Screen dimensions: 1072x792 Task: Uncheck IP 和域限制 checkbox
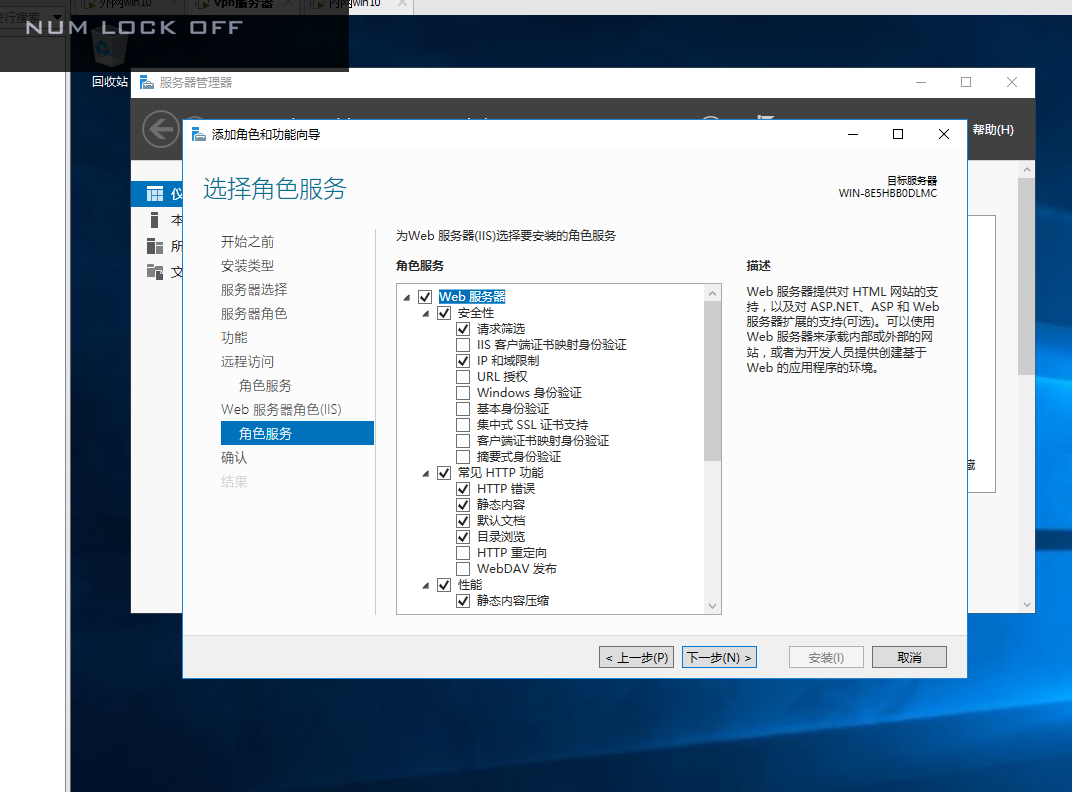pyautogui.click(x=463, y=360)
